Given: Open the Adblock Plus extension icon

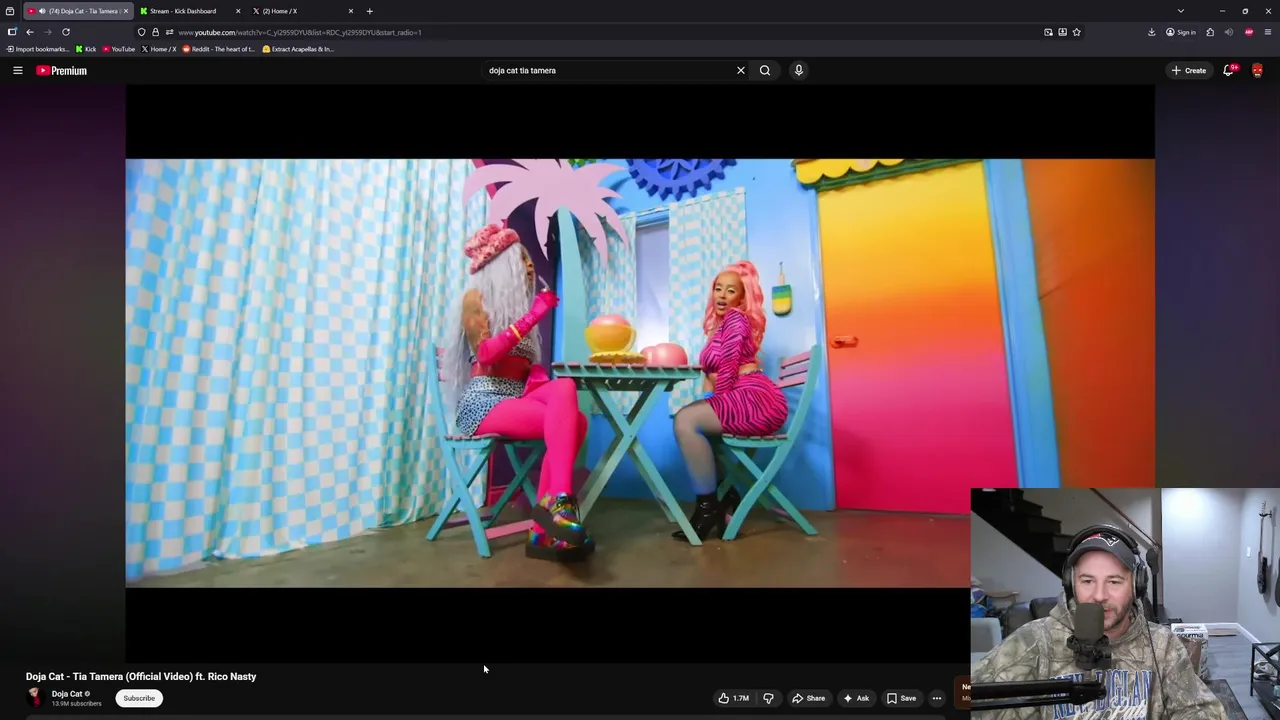Looking at the screenshot, I should 1249,32.
